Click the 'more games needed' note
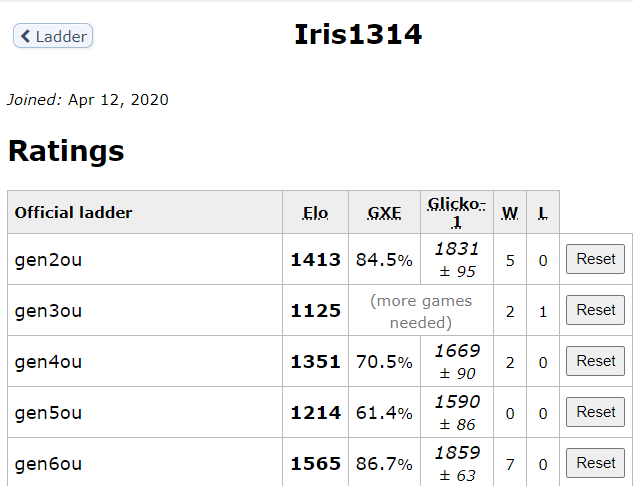The width and height of the screenshot is (633, 486). pyautogui.click(x=421, y=311)
